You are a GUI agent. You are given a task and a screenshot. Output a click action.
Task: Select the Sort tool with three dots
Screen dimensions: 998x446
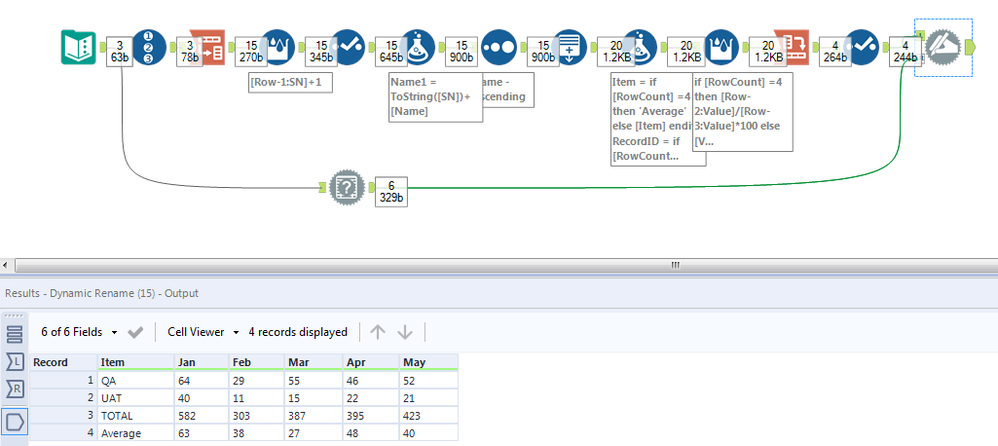click(499, 48)
